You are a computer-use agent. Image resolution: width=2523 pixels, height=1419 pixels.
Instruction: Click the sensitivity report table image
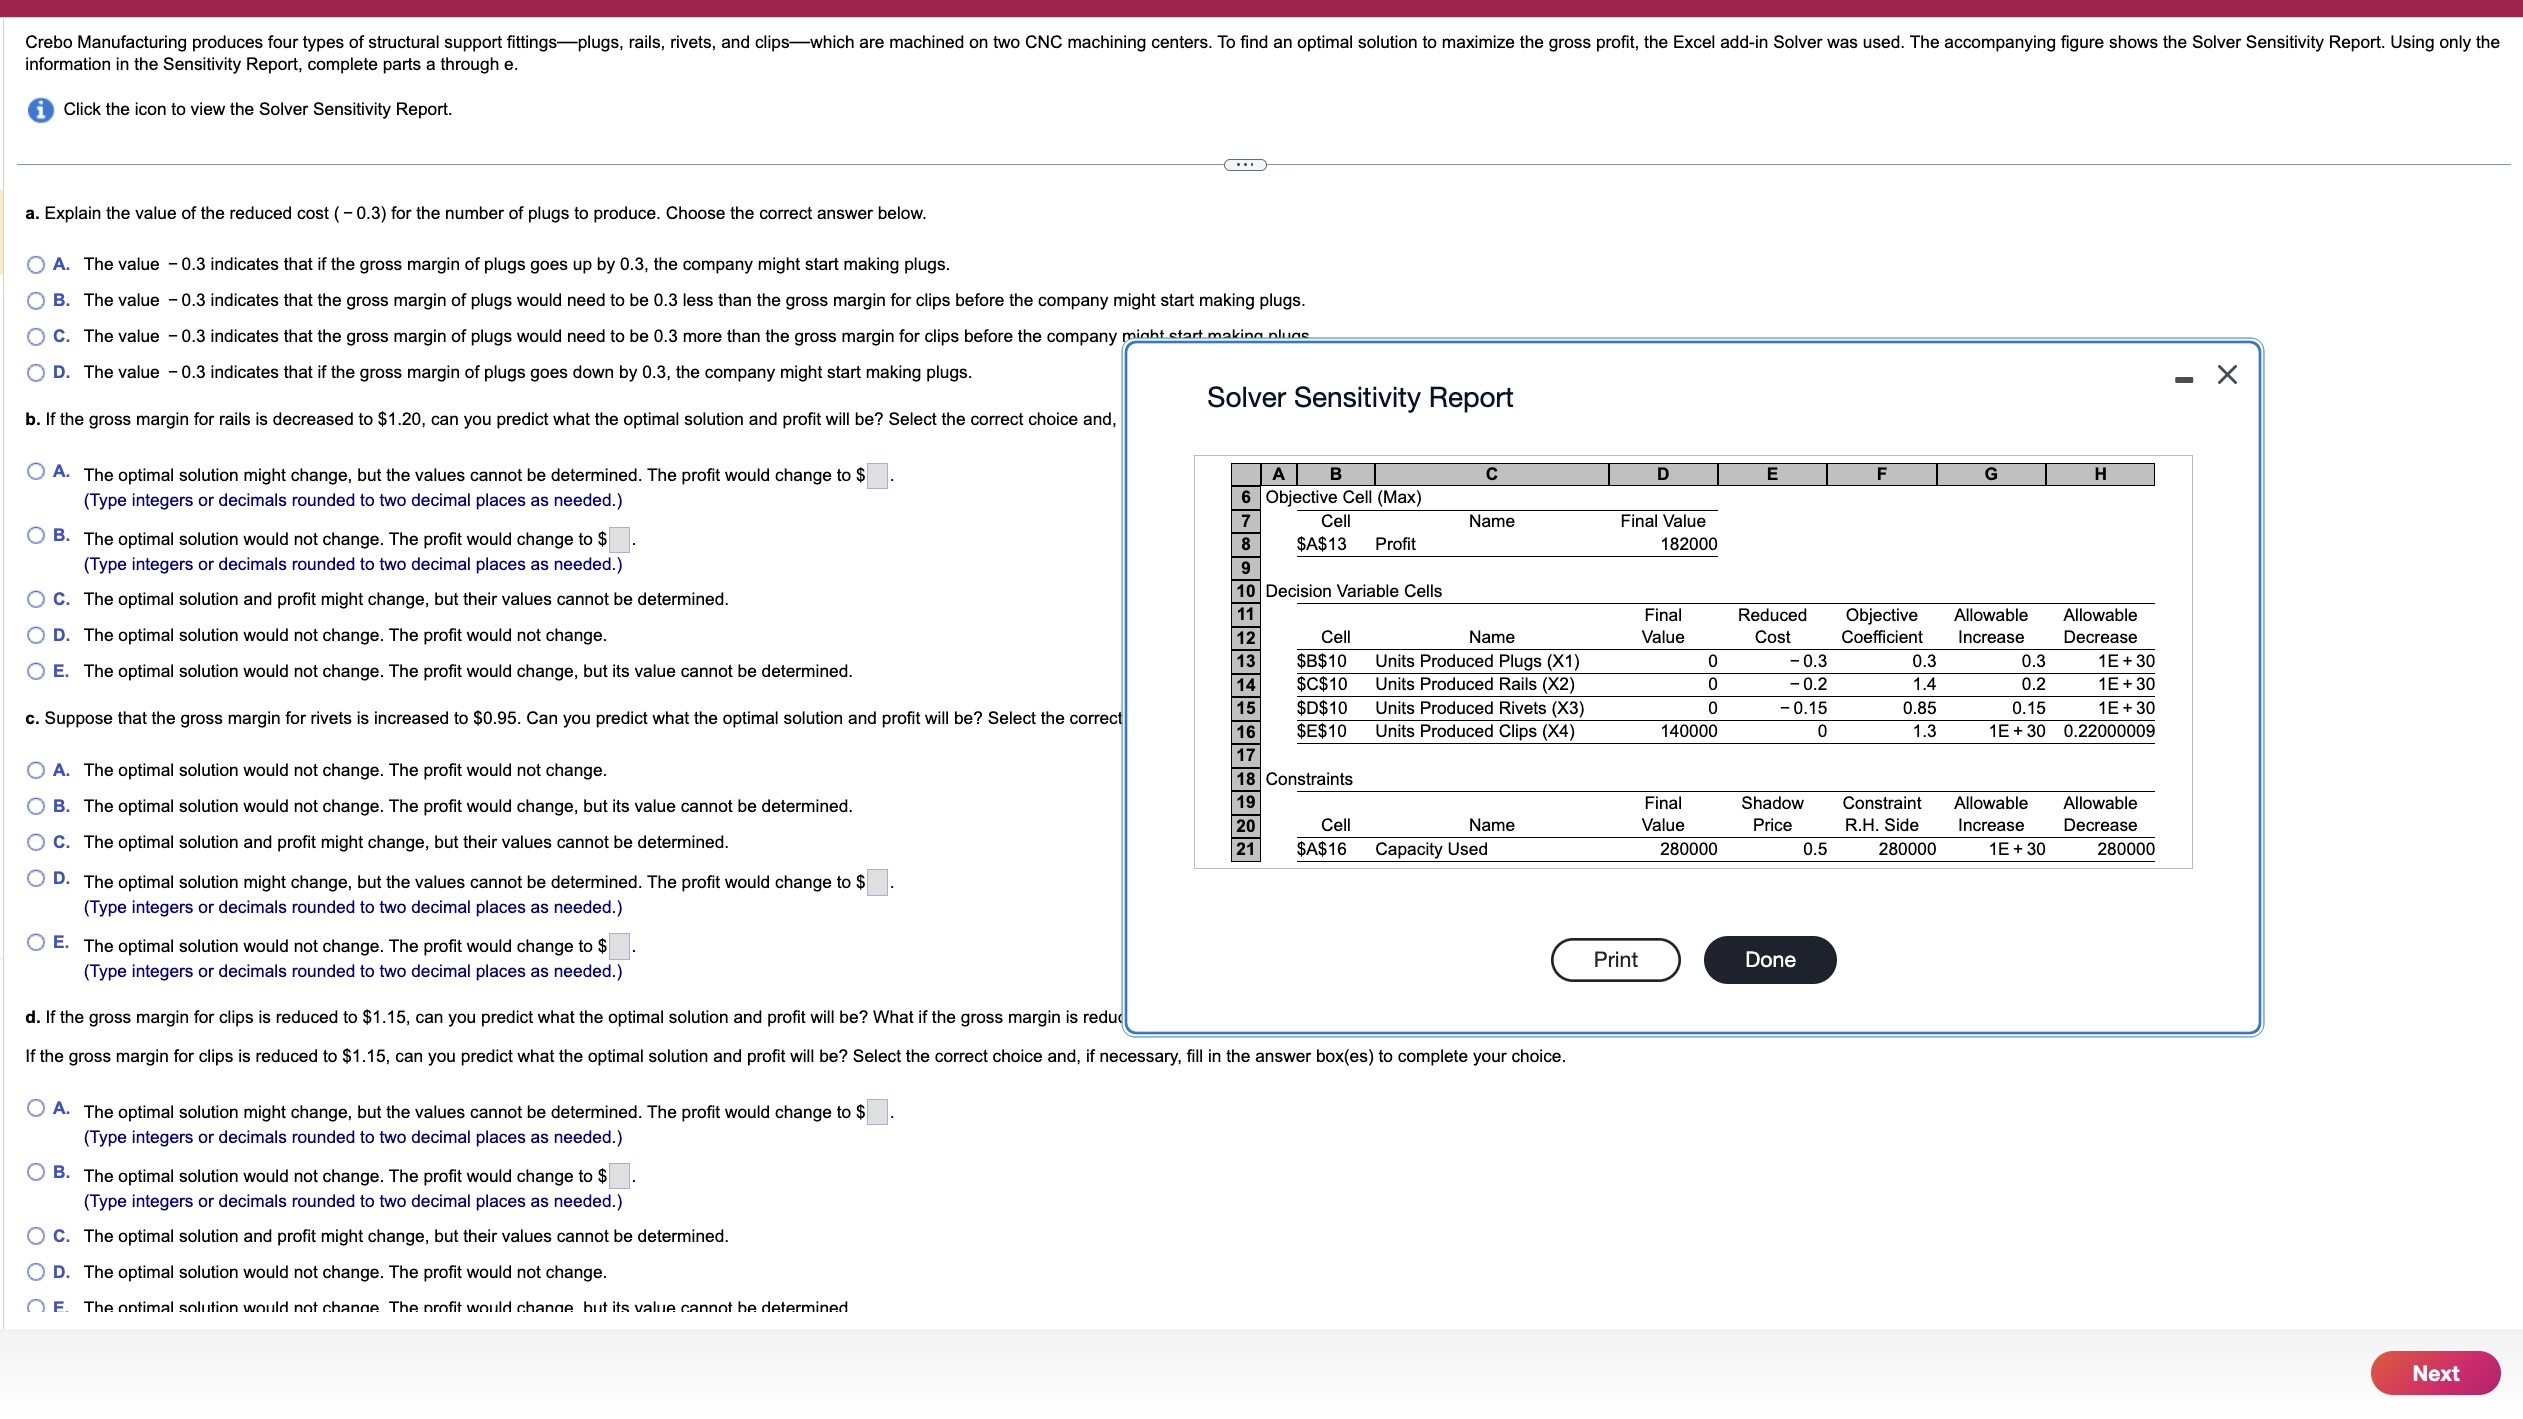[1692, 662]
